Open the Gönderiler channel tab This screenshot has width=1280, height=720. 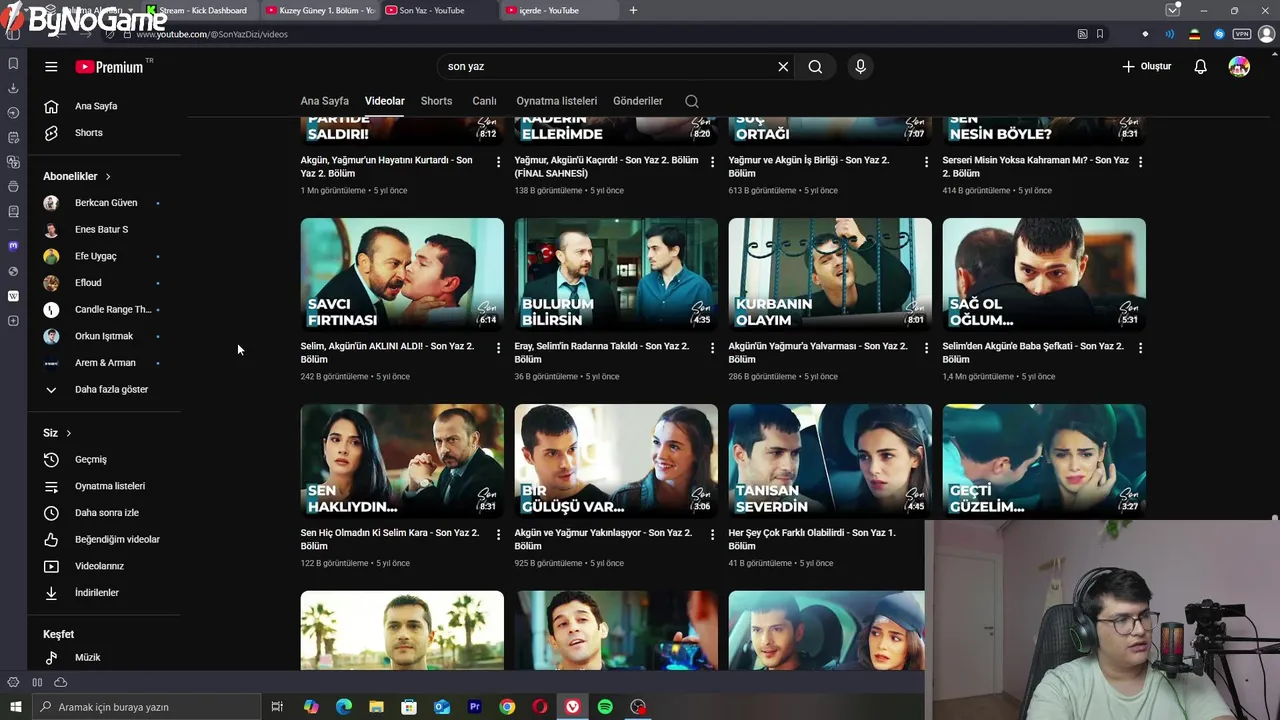point(638,101)
